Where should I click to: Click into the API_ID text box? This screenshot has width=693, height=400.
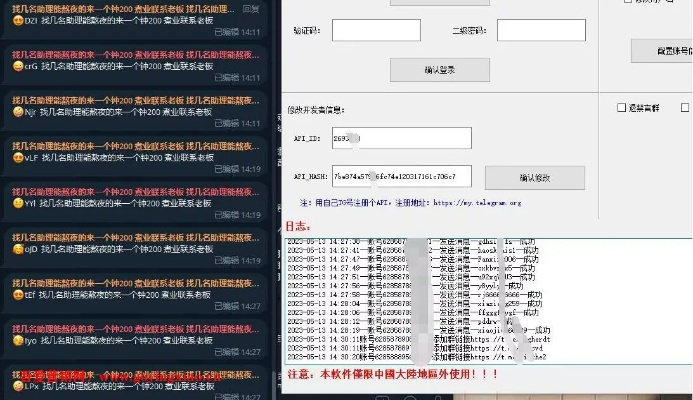[387, 138]
